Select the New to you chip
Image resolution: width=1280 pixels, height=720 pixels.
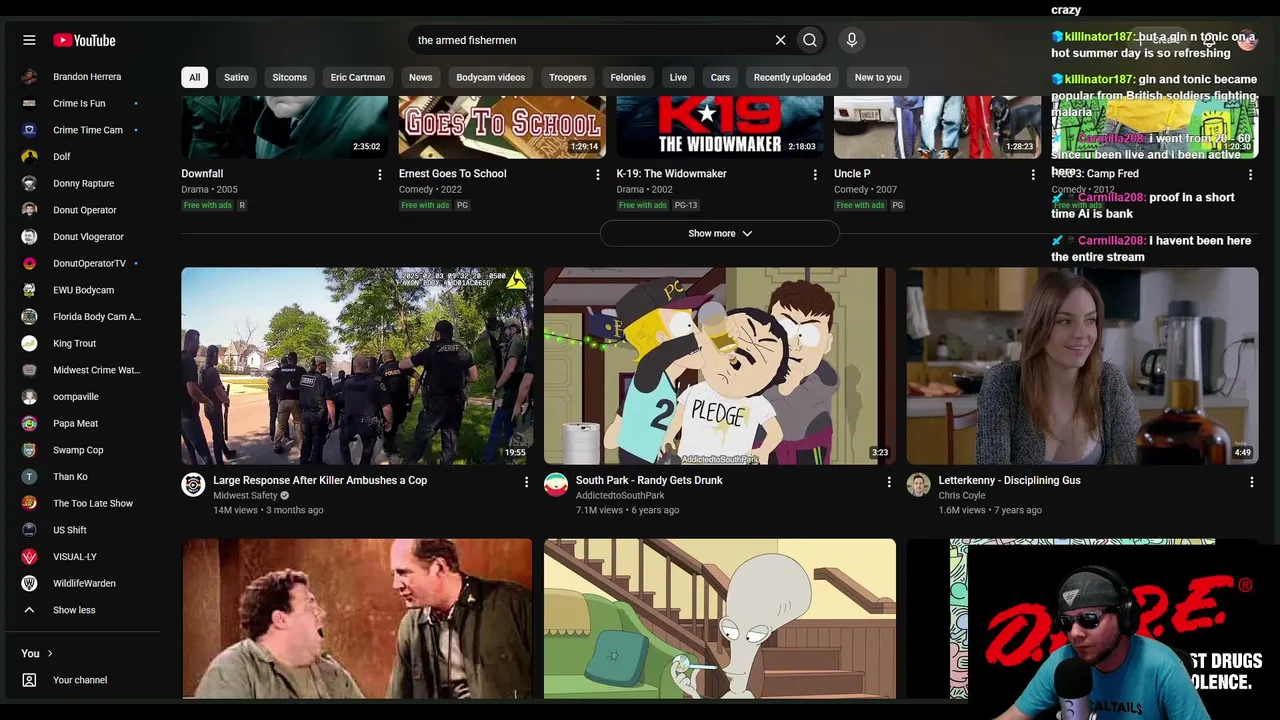(878, 77)
